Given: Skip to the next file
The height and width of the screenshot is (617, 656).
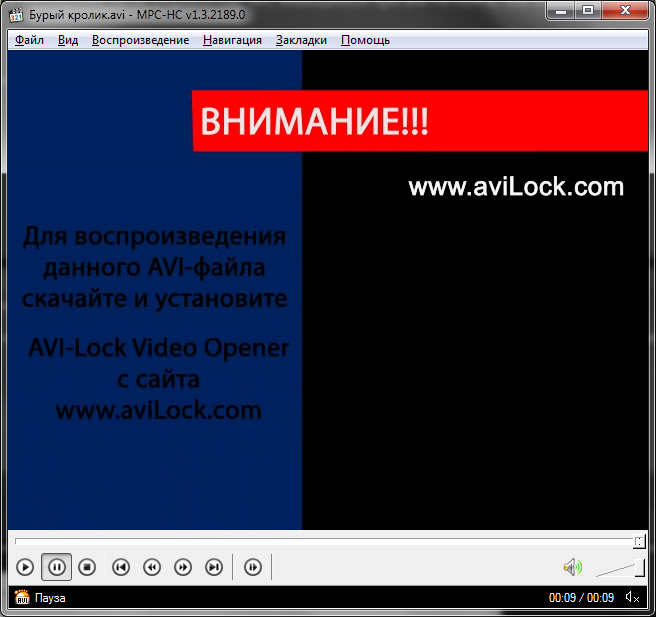Looking at the screenshot, I should (x=214, y=567).
